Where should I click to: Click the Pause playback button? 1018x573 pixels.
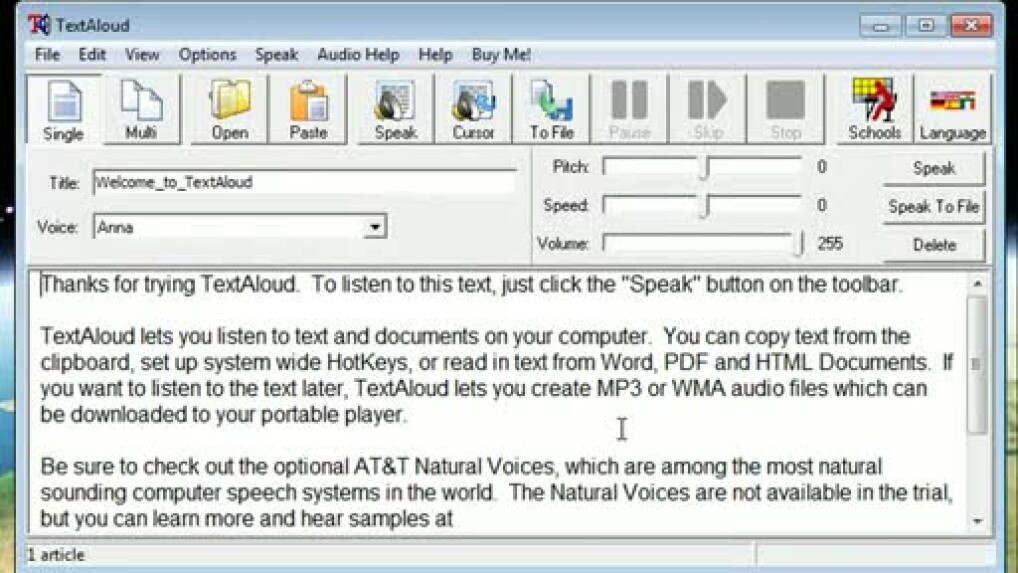629,108
